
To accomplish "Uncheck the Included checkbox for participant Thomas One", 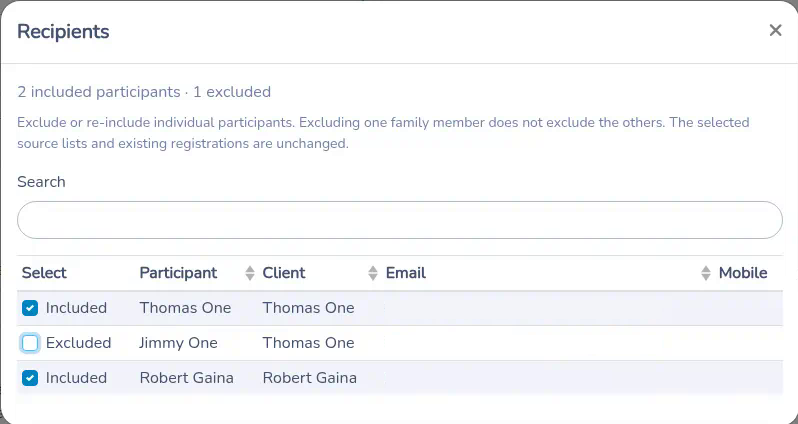I will pos(30,308).
